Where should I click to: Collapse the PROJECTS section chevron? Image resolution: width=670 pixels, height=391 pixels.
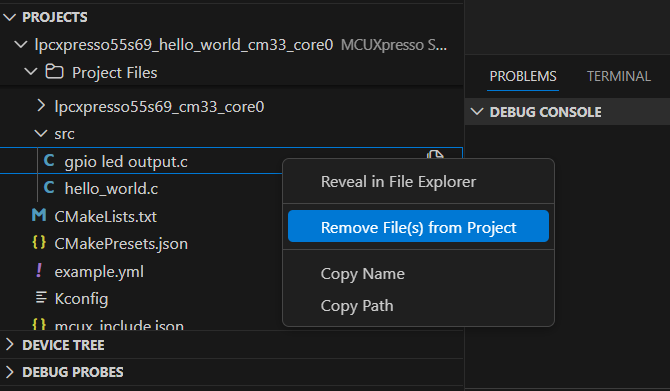(x=9, y=17)
